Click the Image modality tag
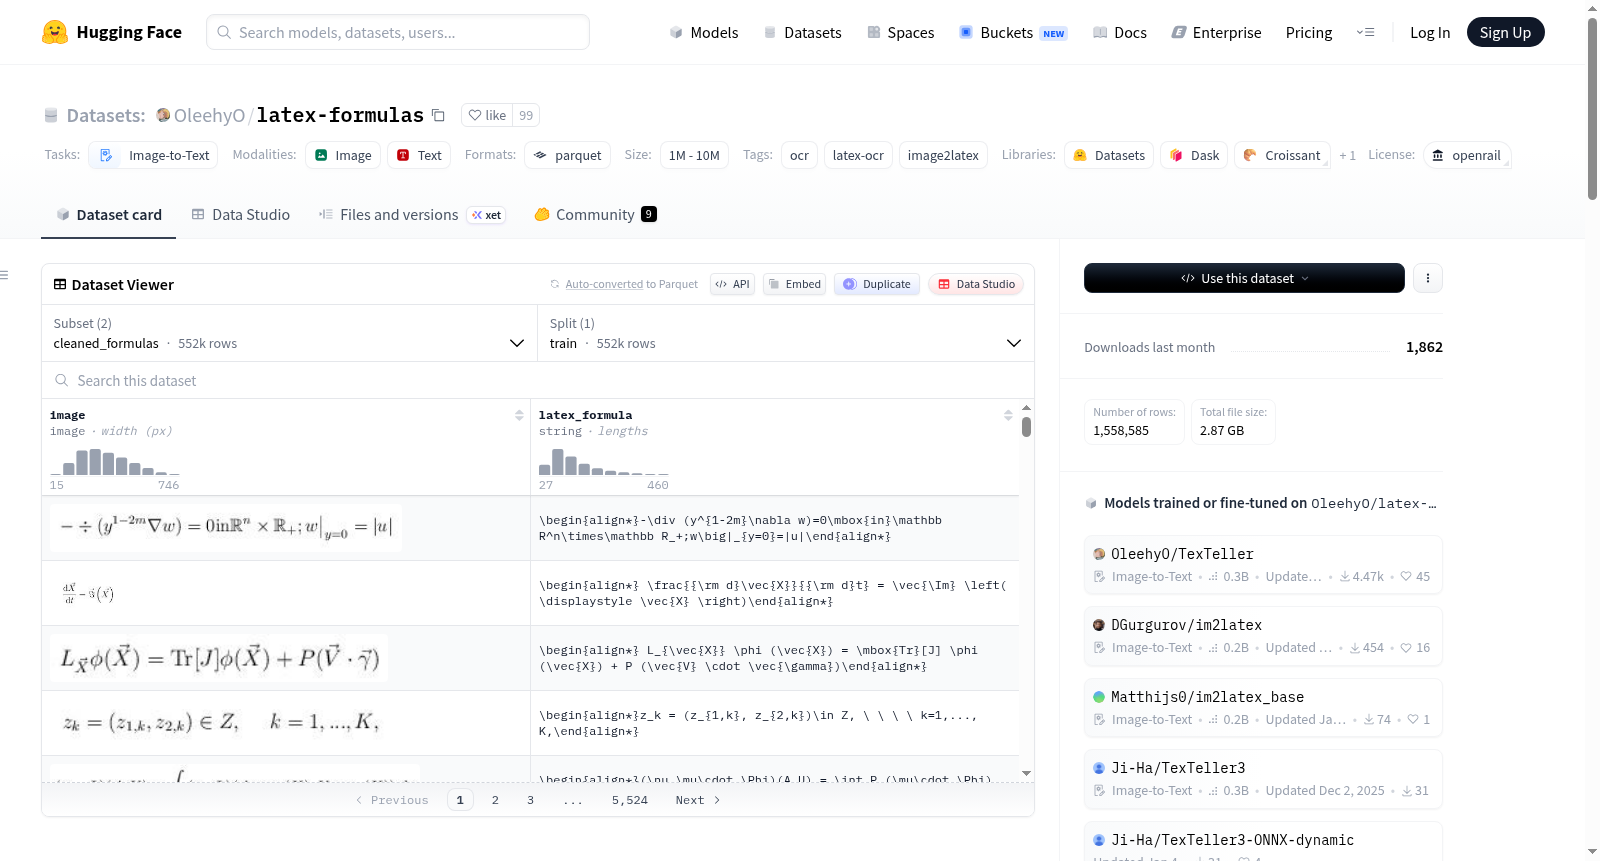The image size is (1600, 861). (x=343, y=155)
